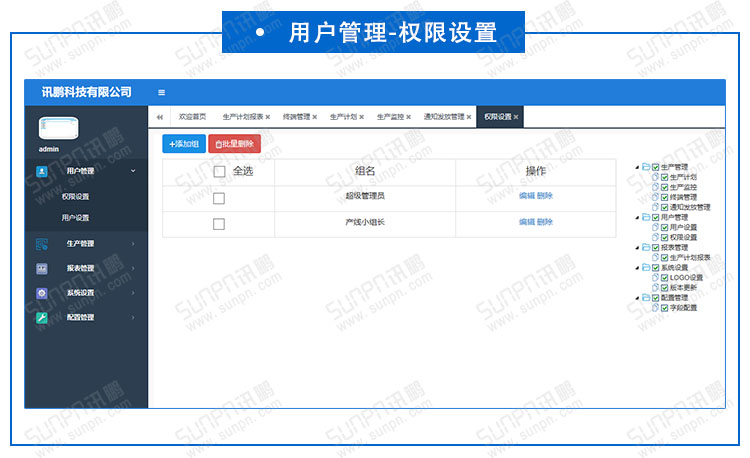Expand the 配置管理 sidebar menu arrow

133,317
